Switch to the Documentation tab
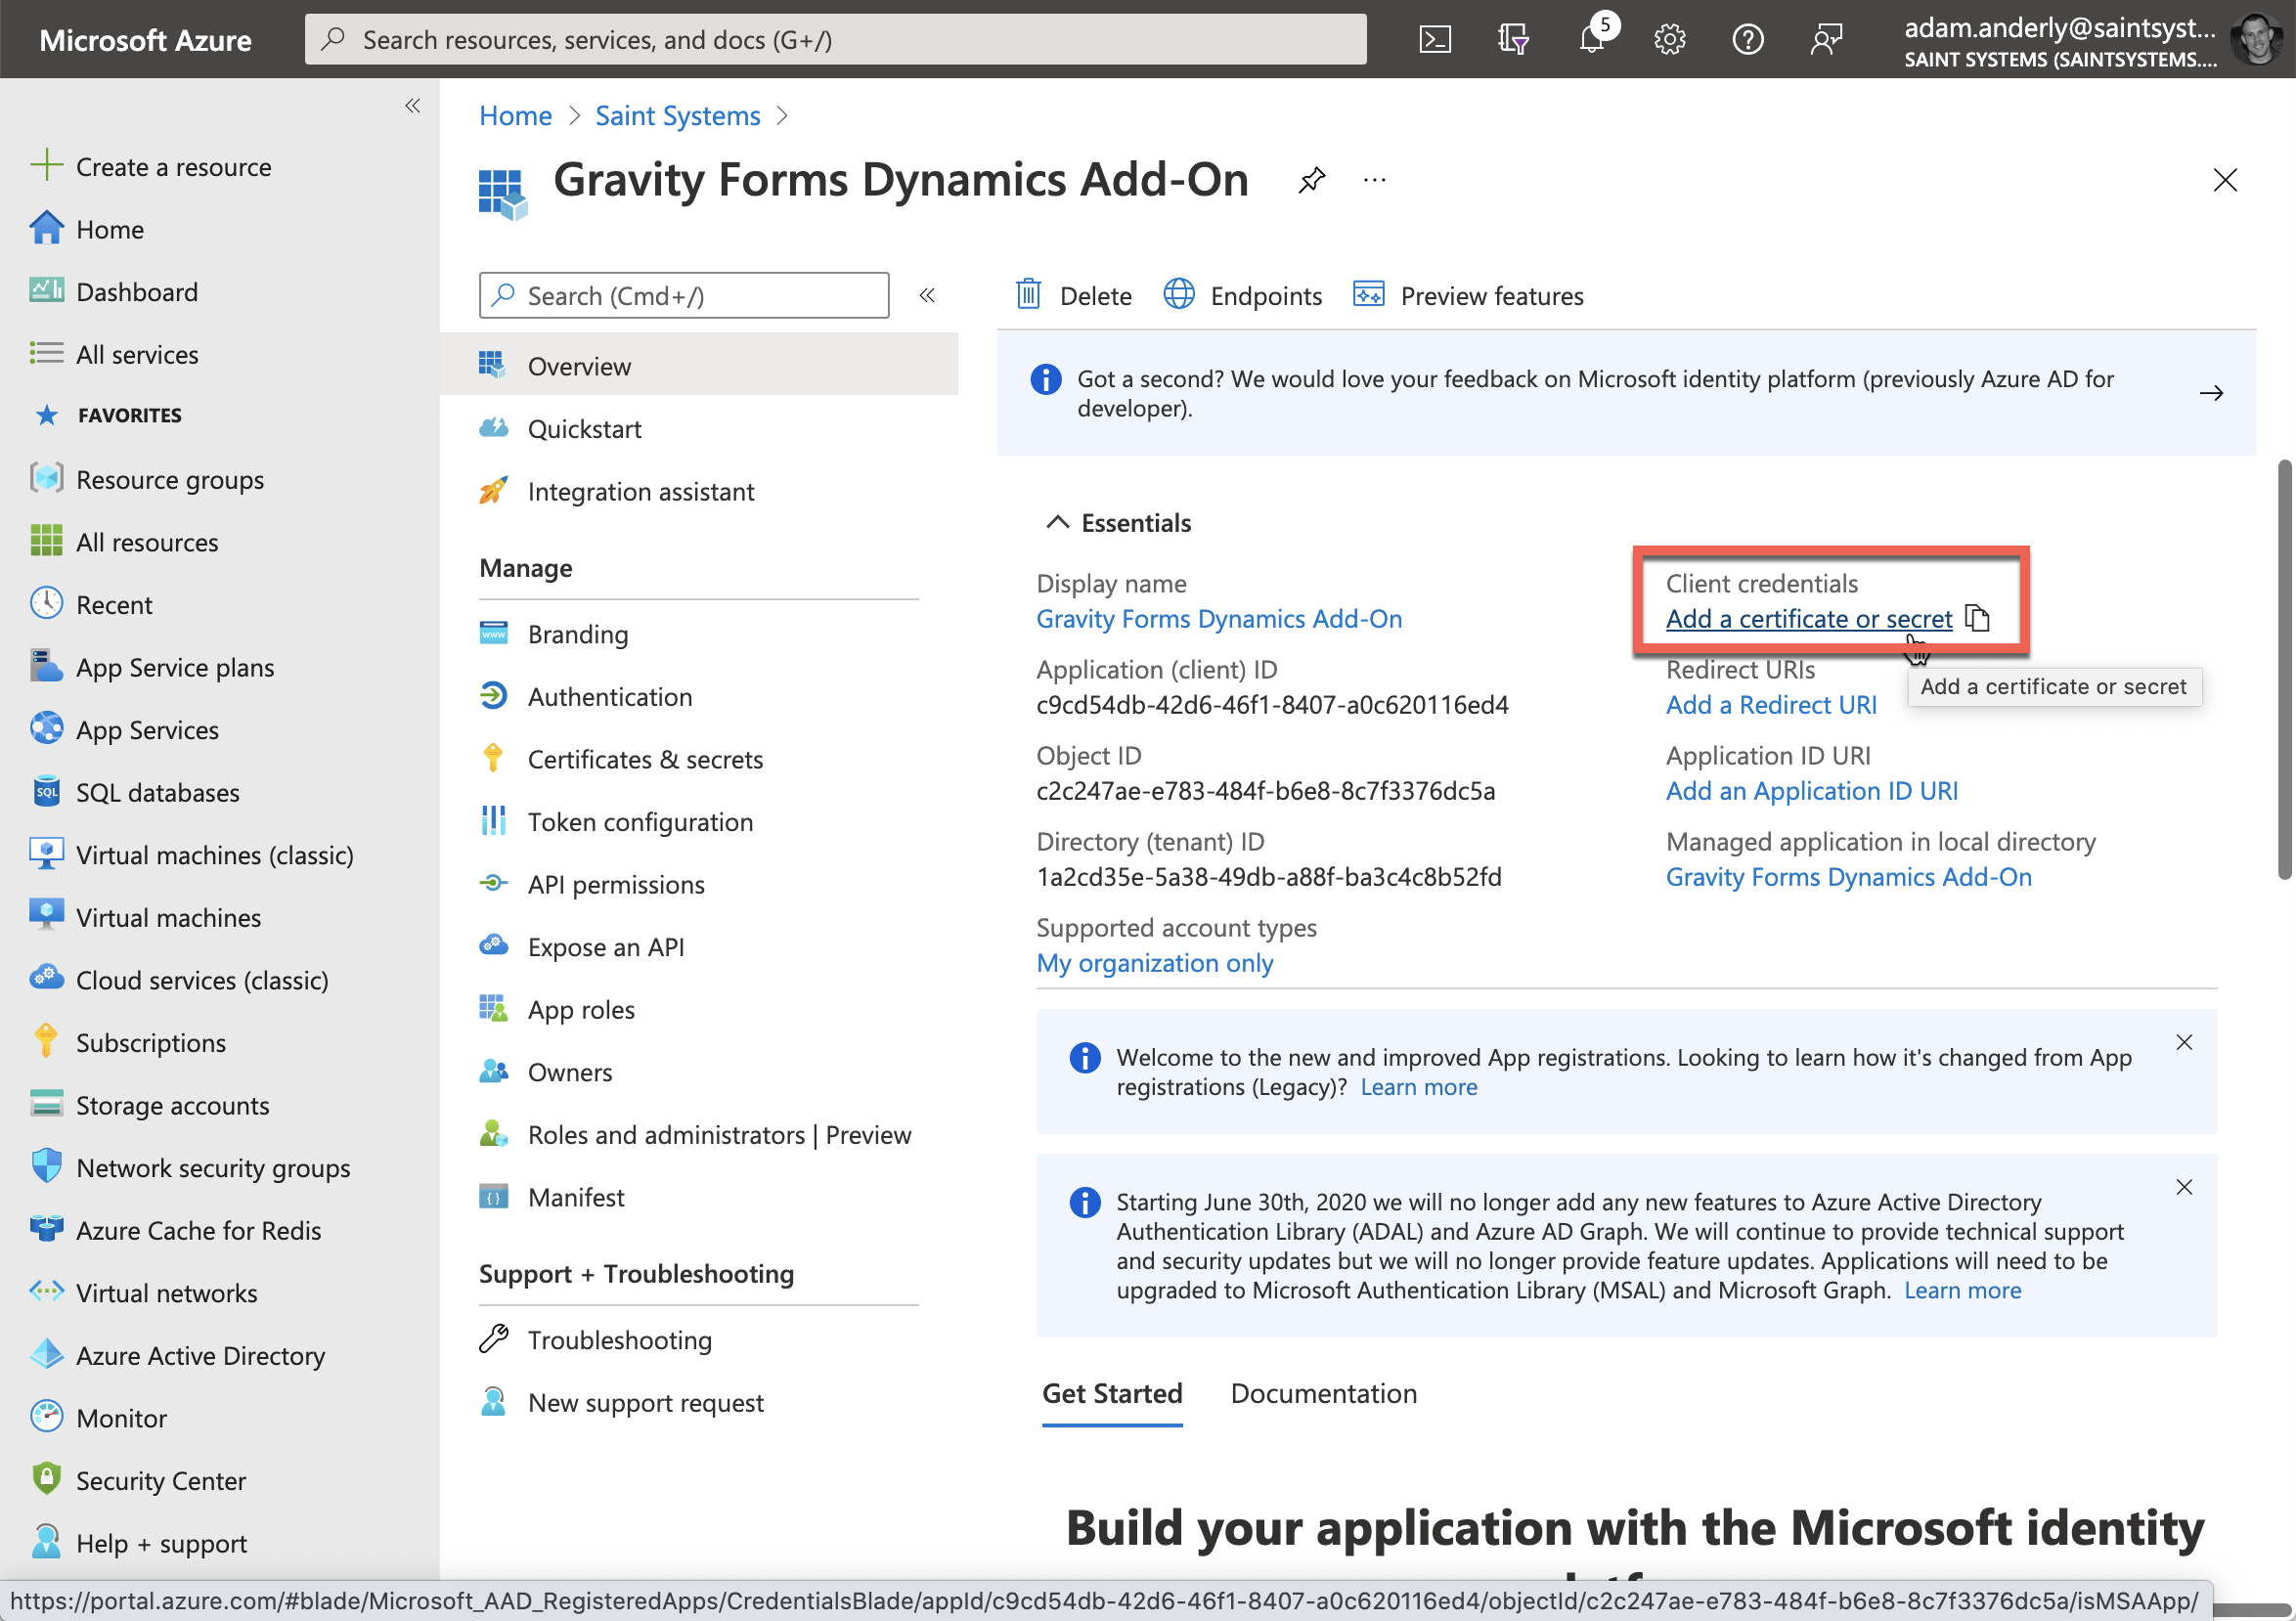 1323,1393
